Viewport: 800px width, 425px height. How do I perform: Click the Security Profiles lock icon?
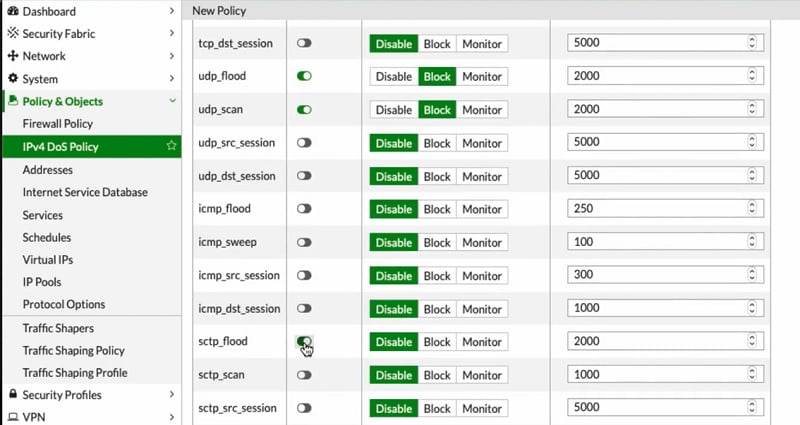click(13, 394)
